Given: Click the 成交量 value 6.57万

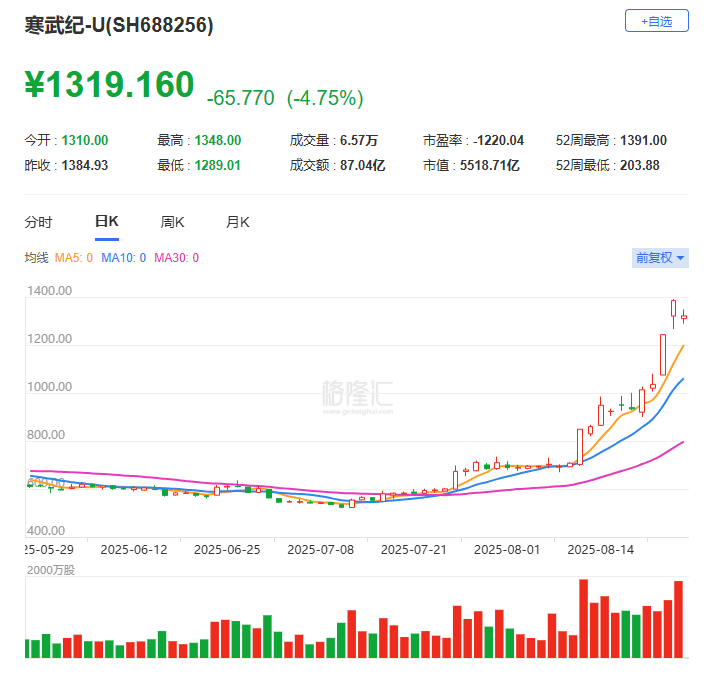Looking at the screenshot, I should pyautogui.click(x=359, y=140).
